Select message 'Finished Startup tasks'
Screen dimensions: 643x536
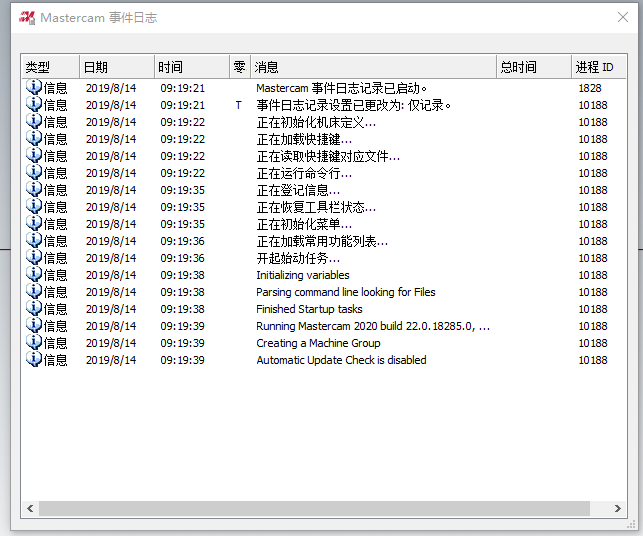[x=309, y=309]
